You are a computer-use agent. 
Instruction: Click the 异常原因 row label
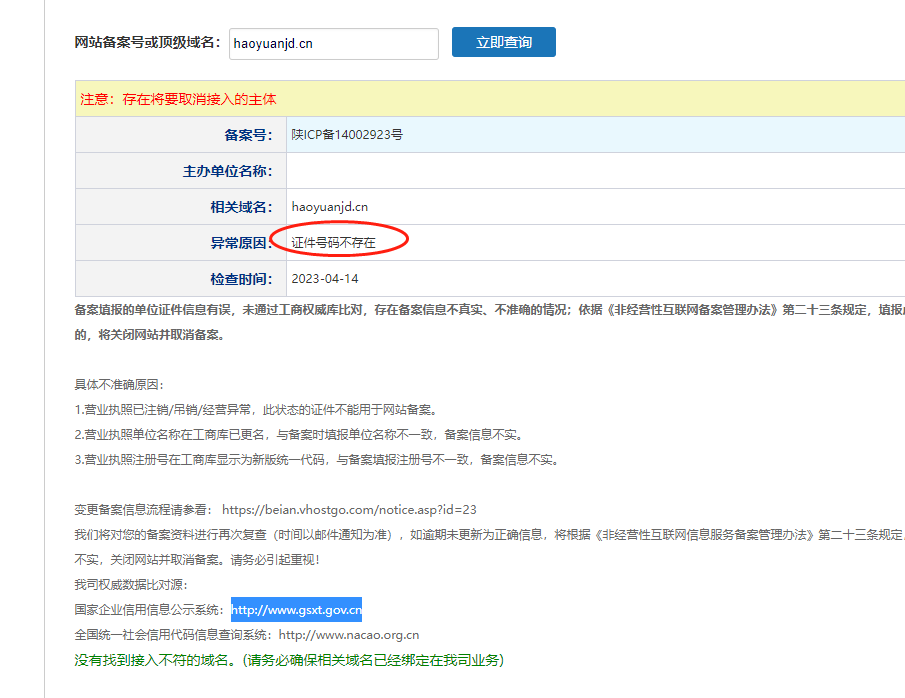click(x=234, y=243)
